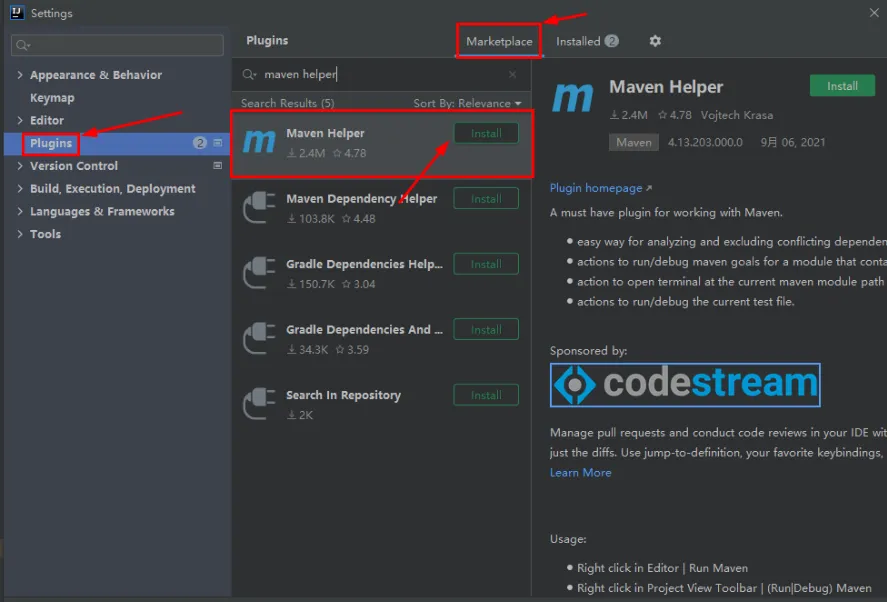Click the project-level icon beside Version Control
This screenshot has height=602, width=887.
pyautogui.click(x=217, y=165)
